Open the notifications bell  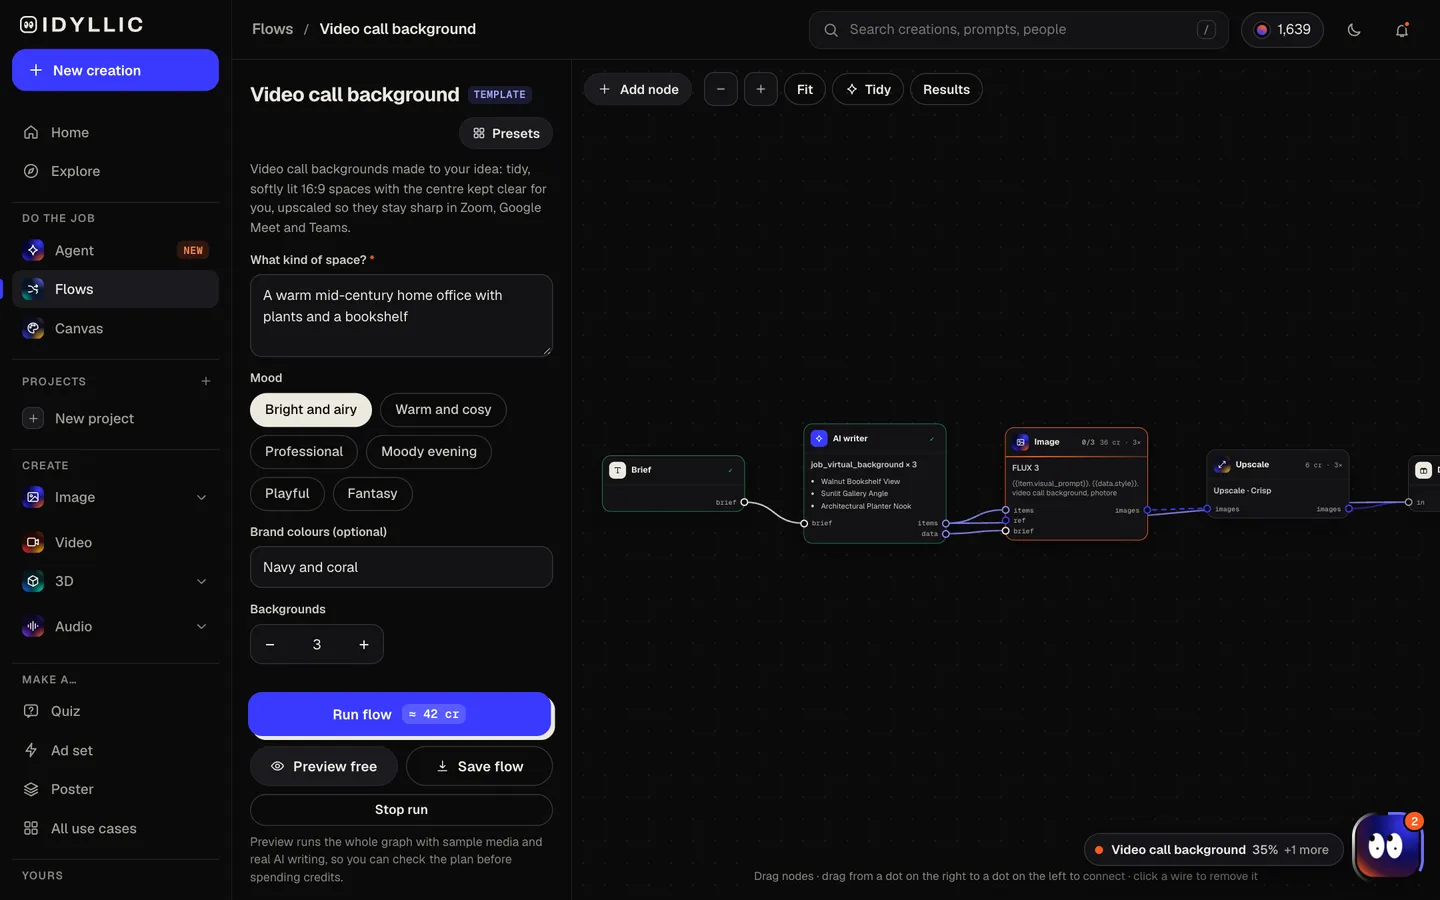[1402, 30]
